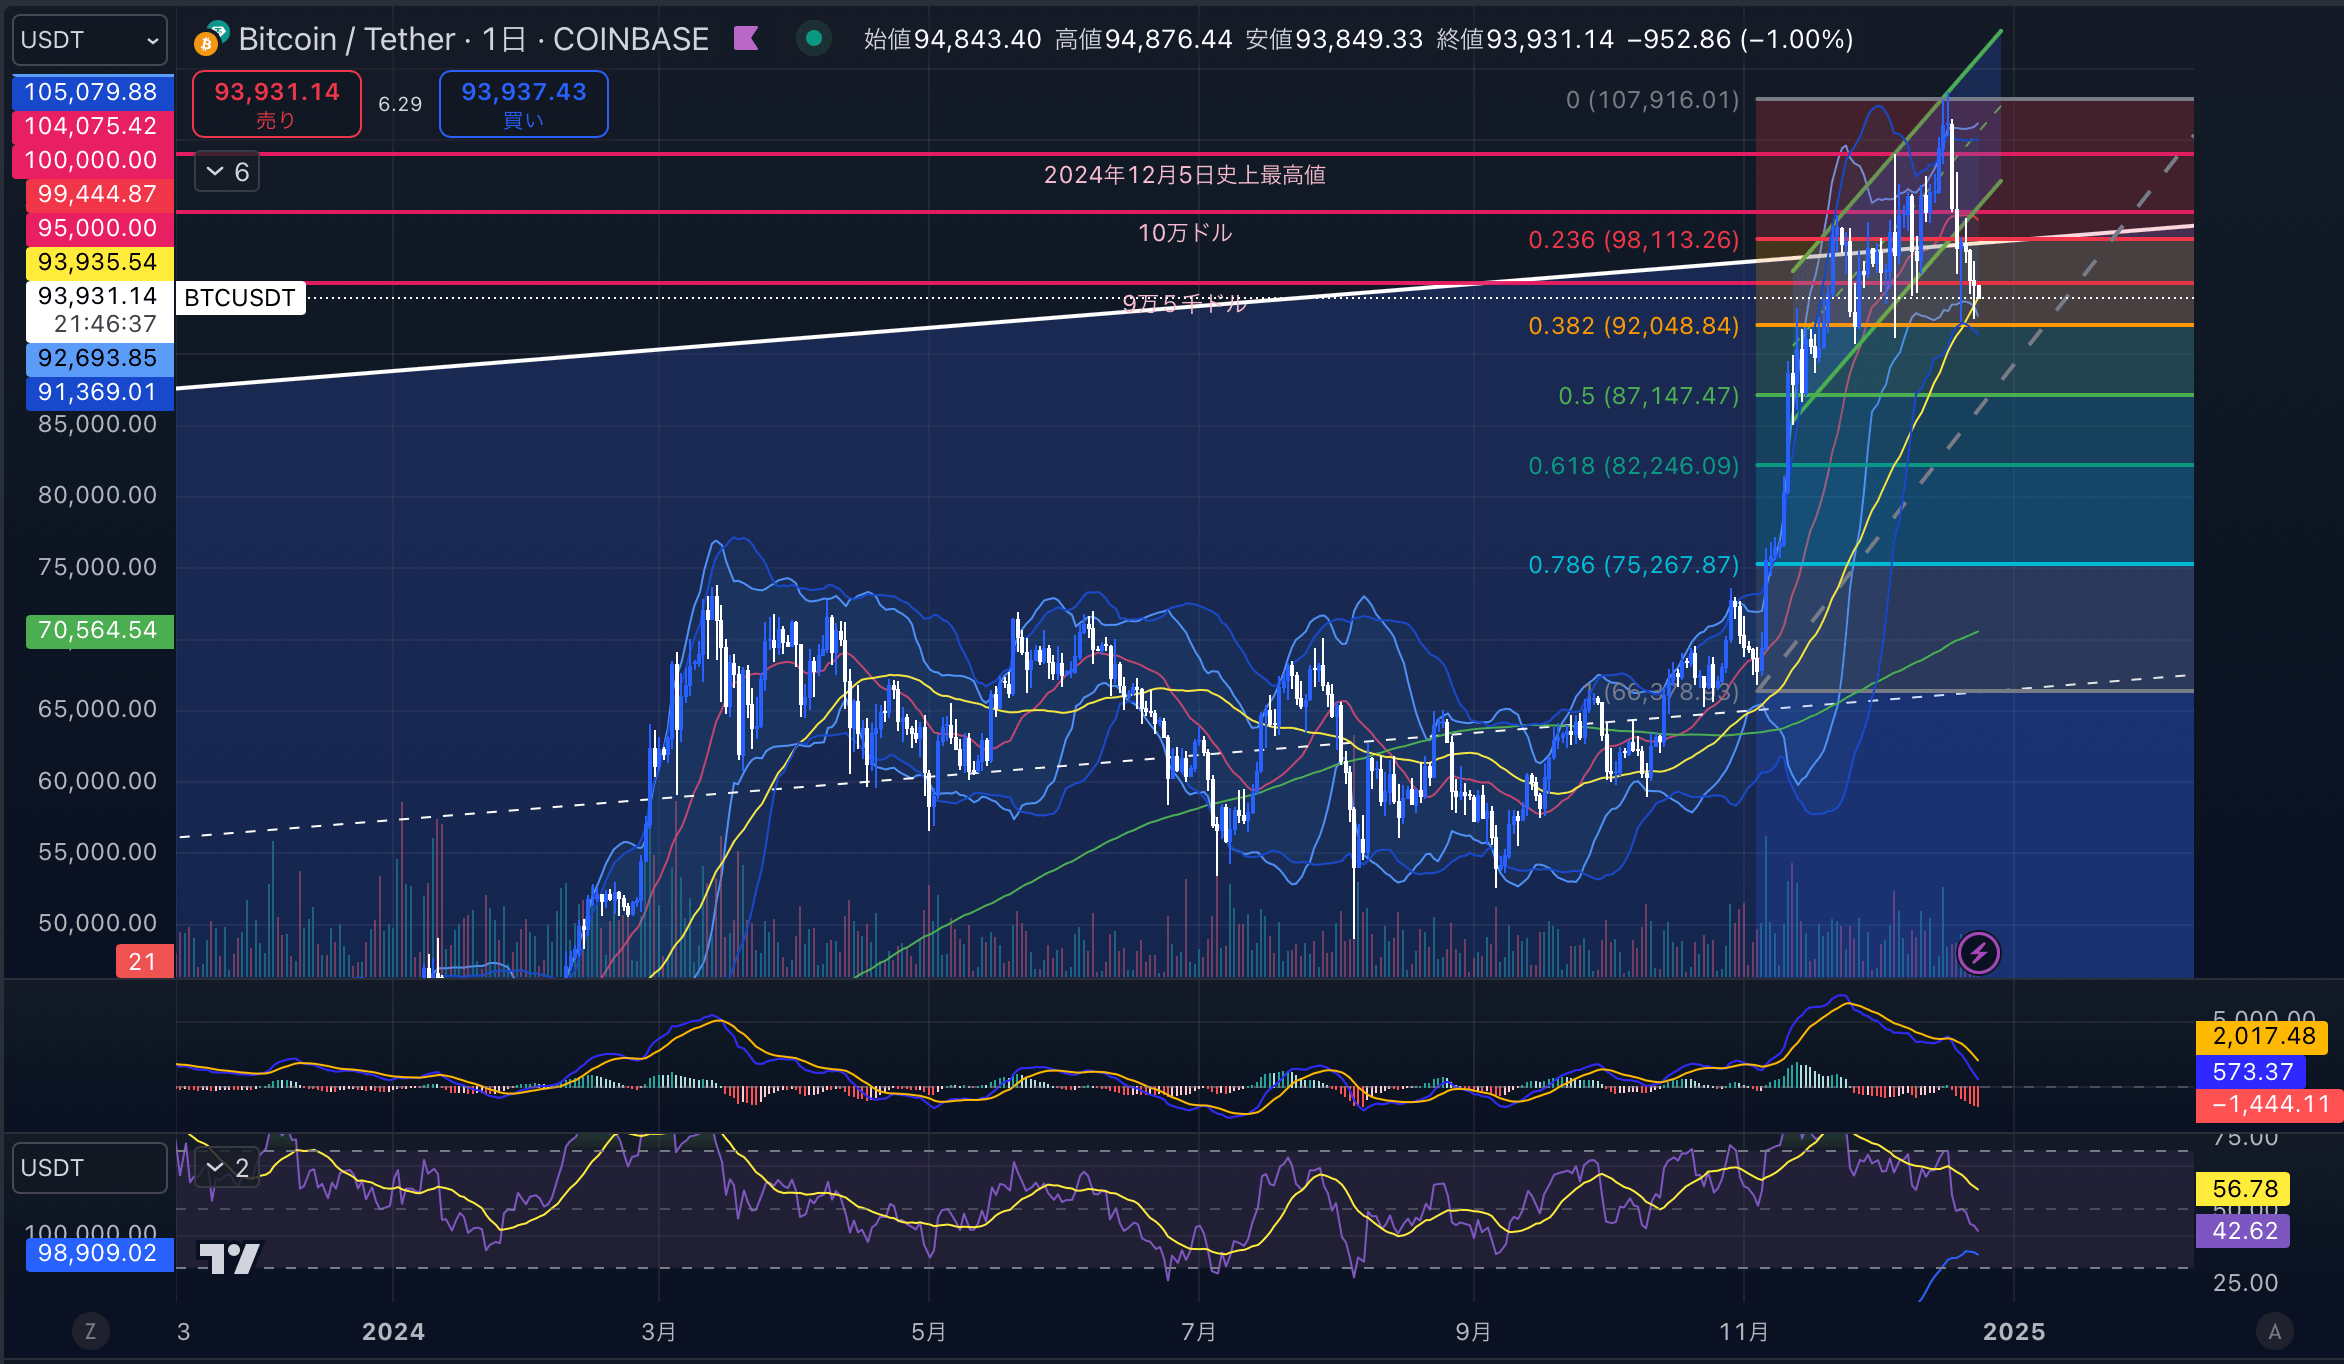Select the MACD histogram −1,444.11 label
Screen dimensions: 2344x1364
(2269, 1105)
